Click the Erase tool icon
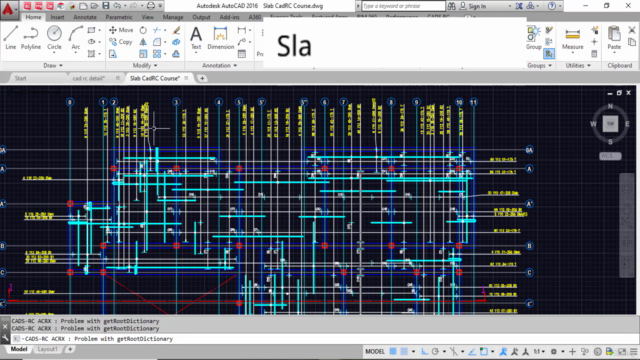640x360 pixels. point(176,30)
